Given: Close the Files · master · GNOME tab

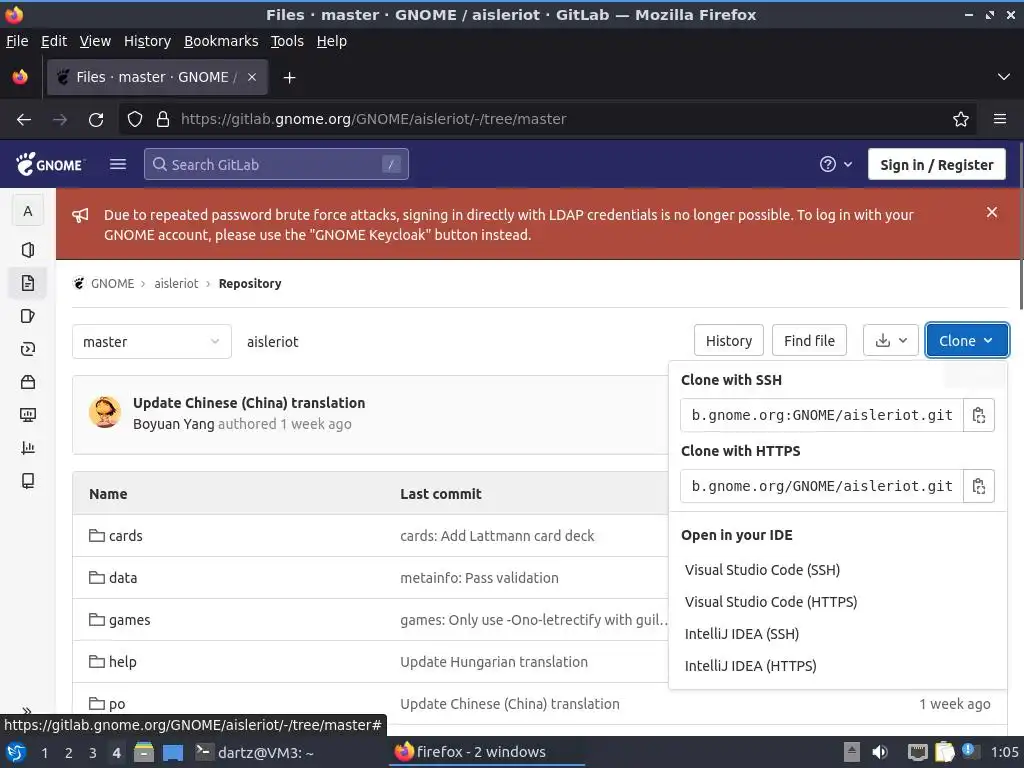Looking at the screenshot, I should click(x=251, y=77).
